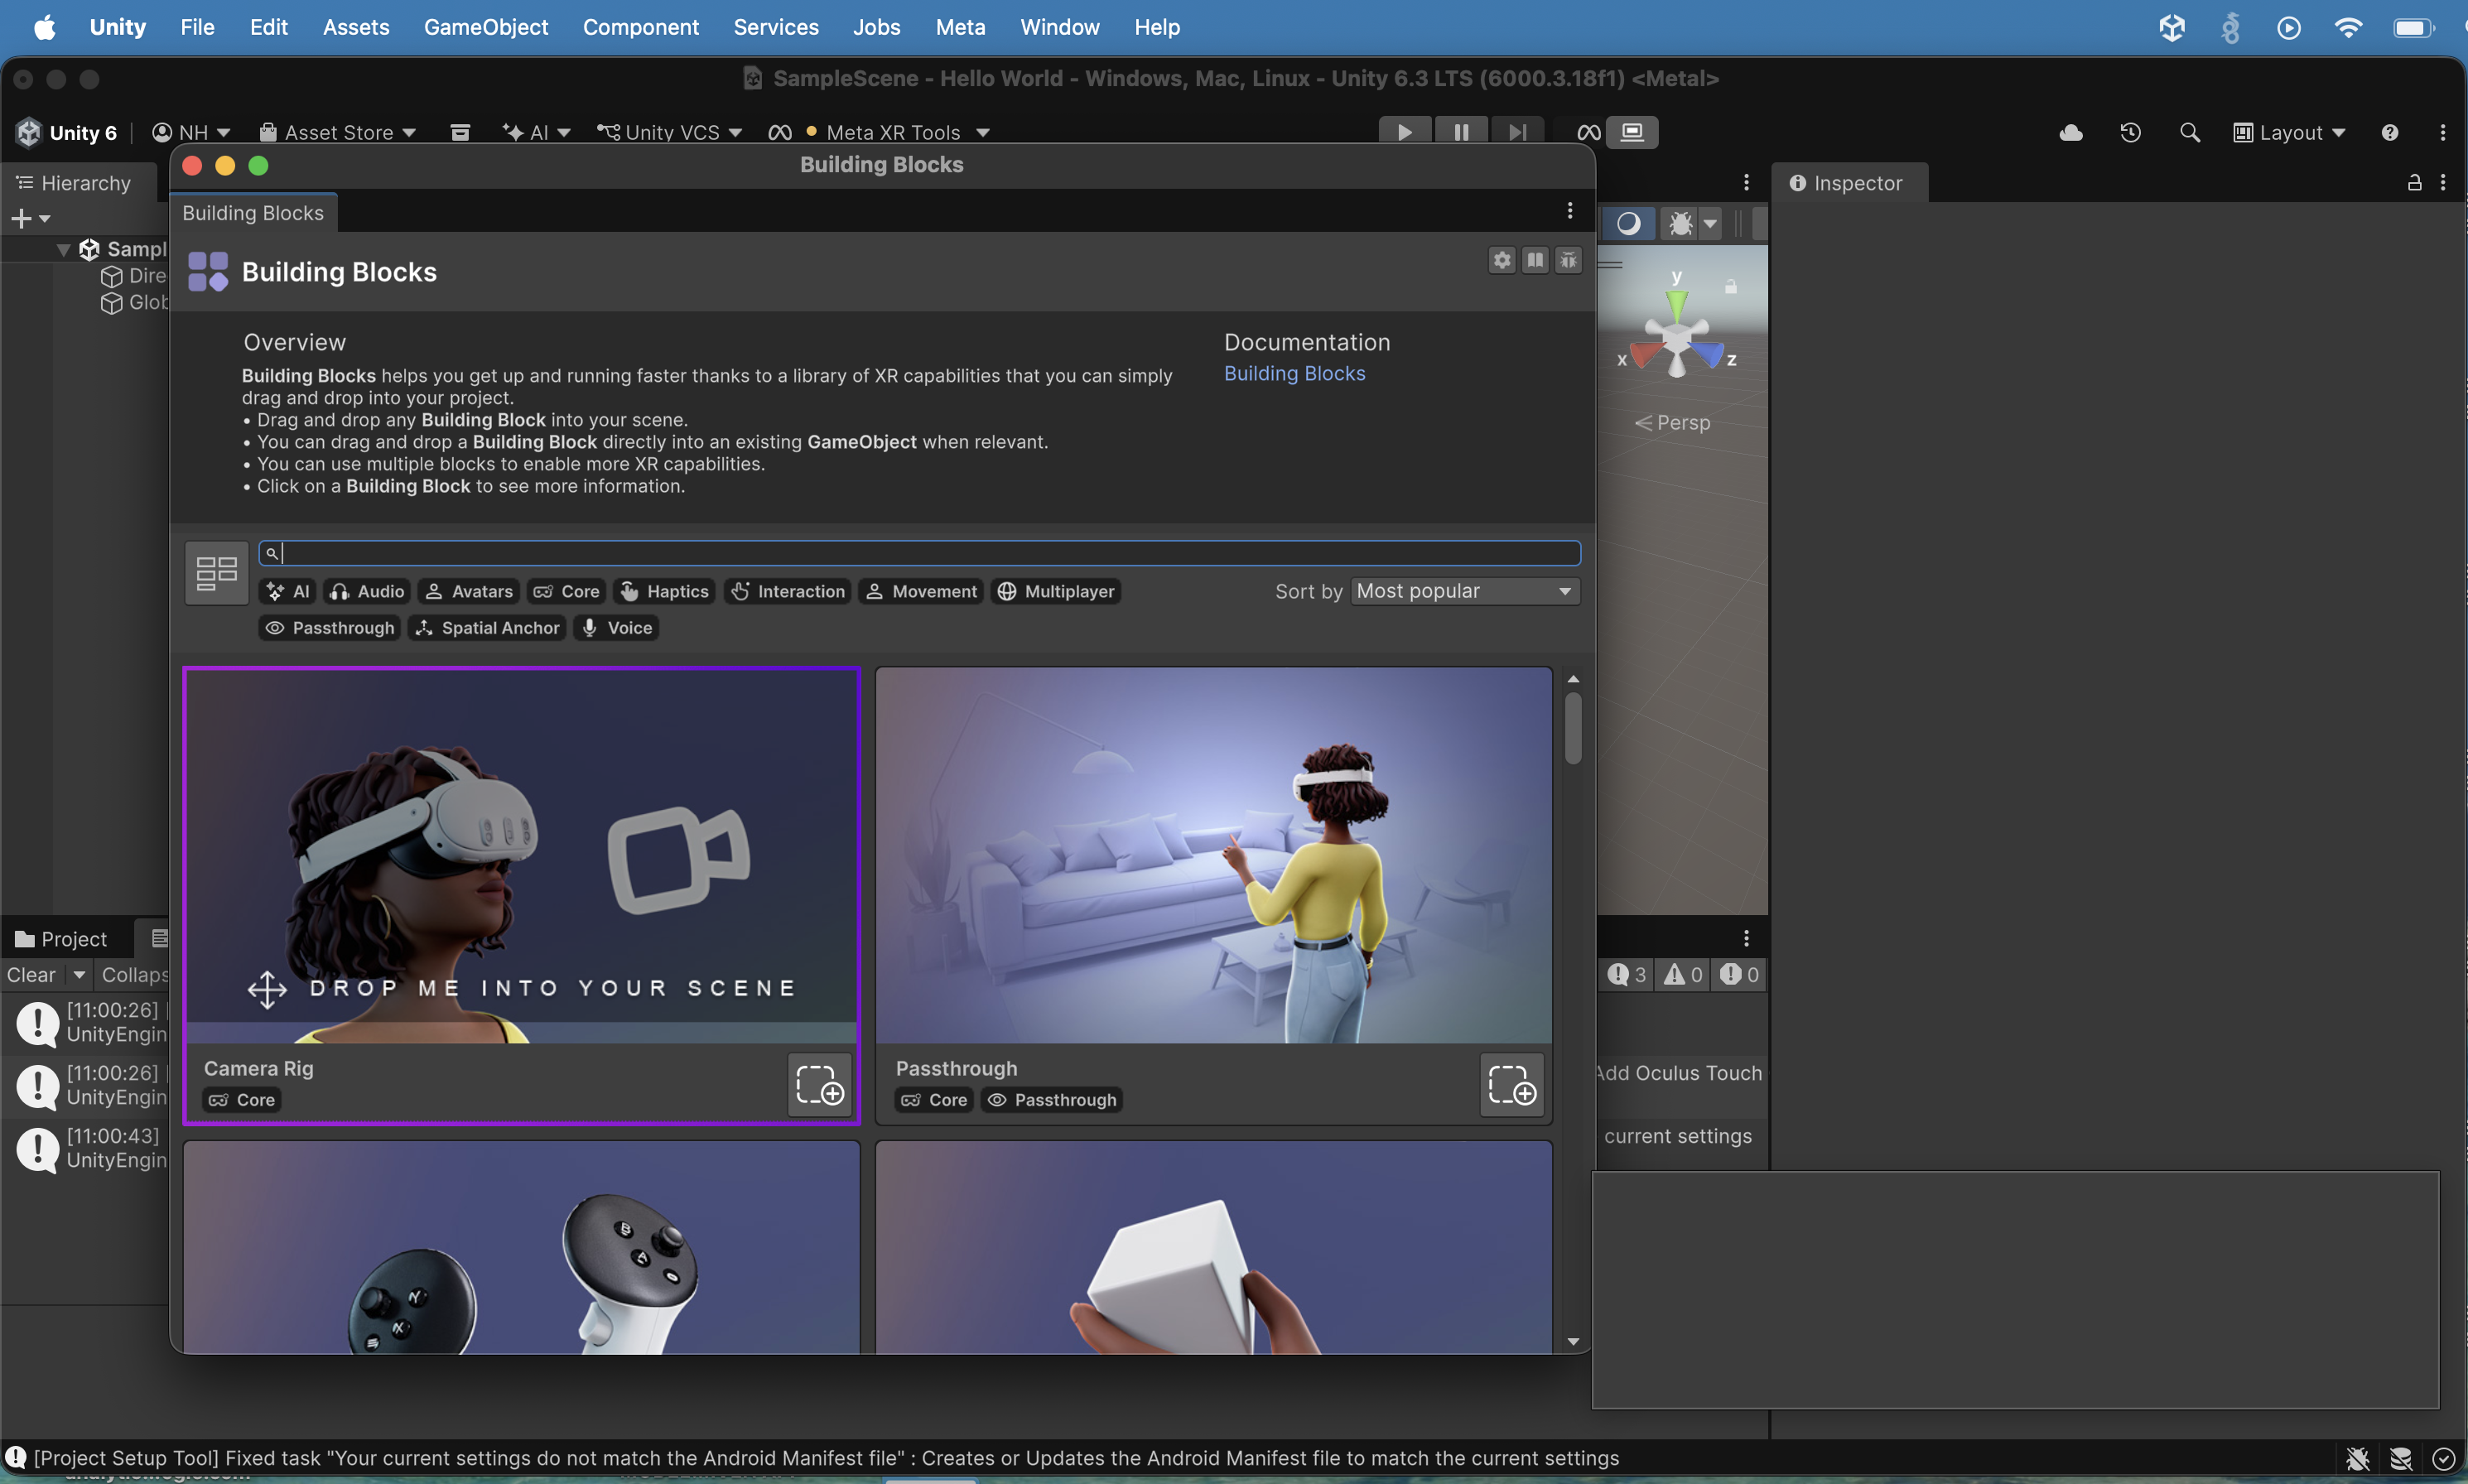Image resolution: width=2468 pixels, height=1484 pixels.
Task: Lock the Inspector panel
Action: [x=2414, y=183]
